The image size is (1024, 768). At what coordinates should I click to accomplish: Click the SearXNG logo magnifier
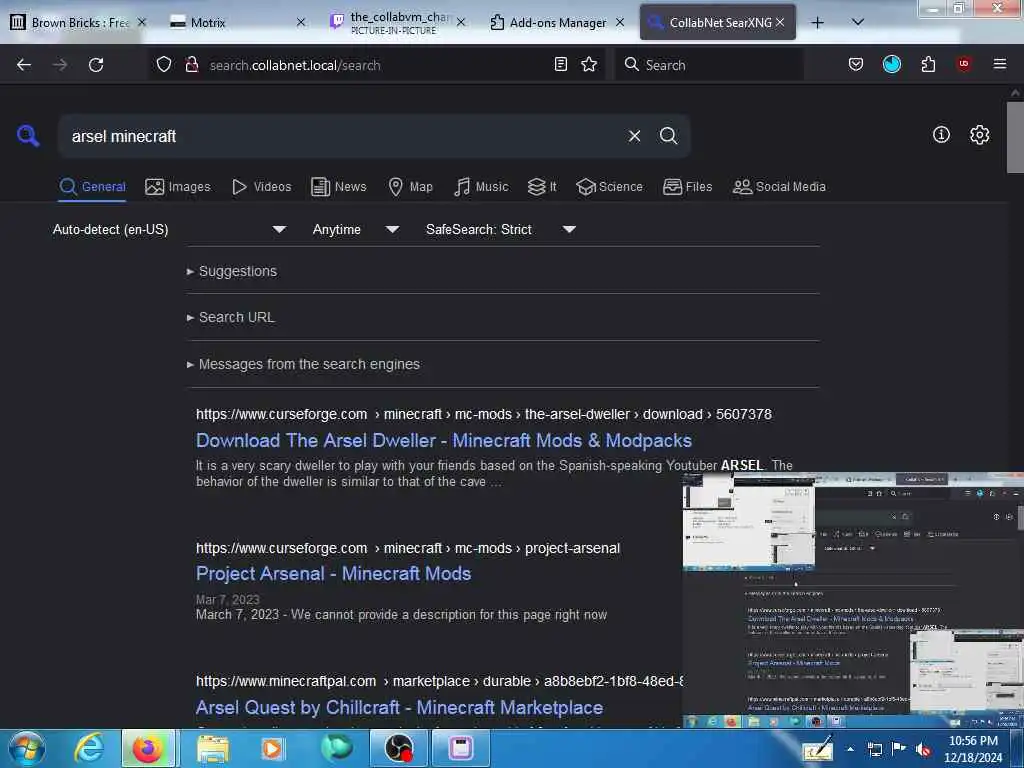[x=27, y=135]
